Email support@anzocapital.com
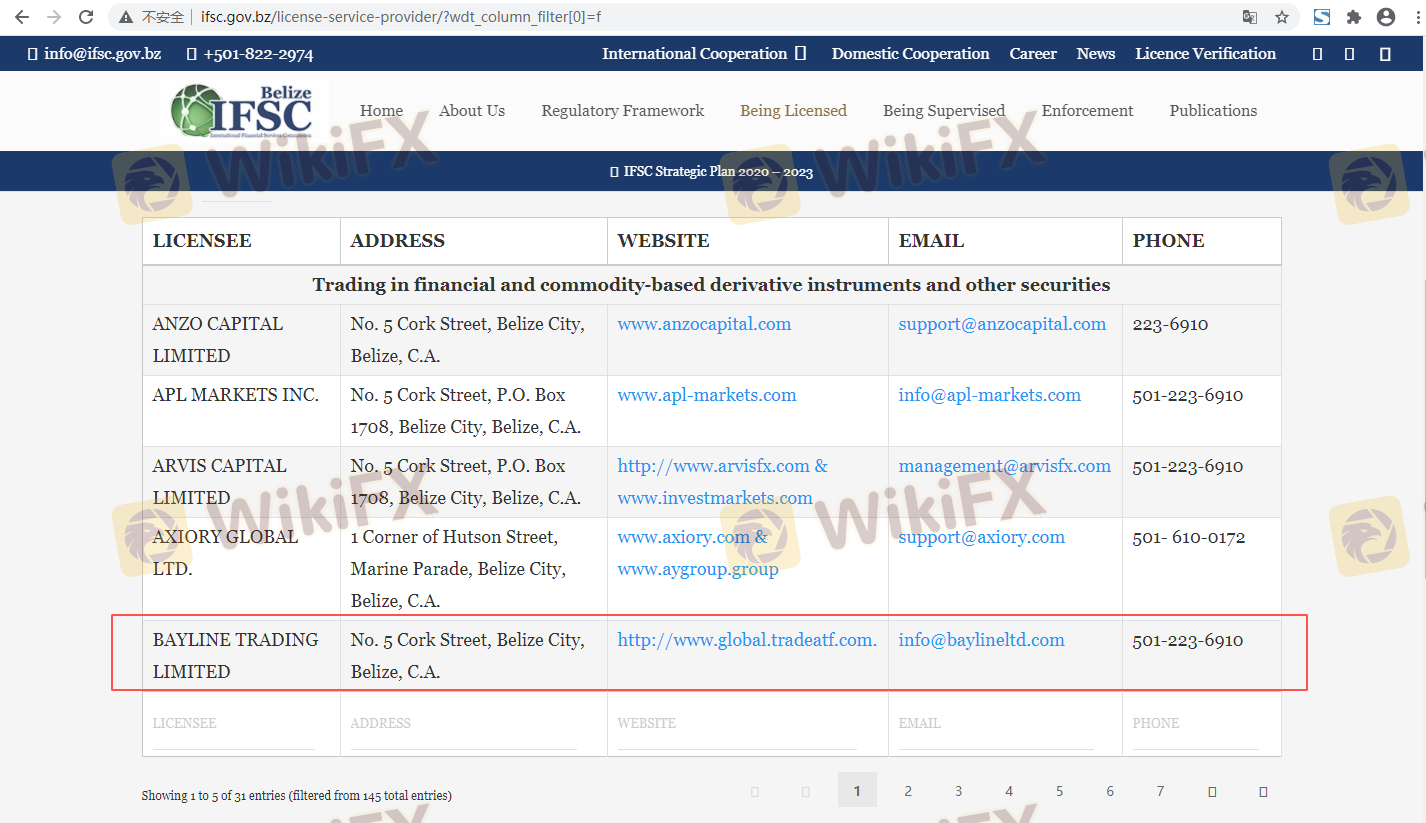Screen dimensions: 1426x823 (x=1002, y=324)
